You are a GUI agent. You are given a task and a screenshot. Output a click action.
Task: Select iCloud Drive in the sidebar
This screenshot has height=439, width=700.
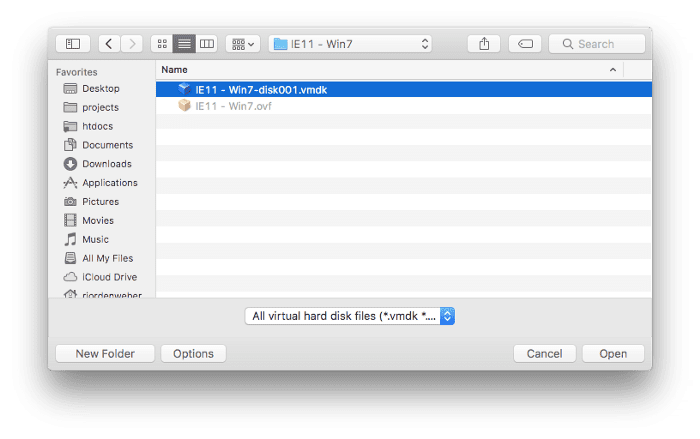pos(109,277)
